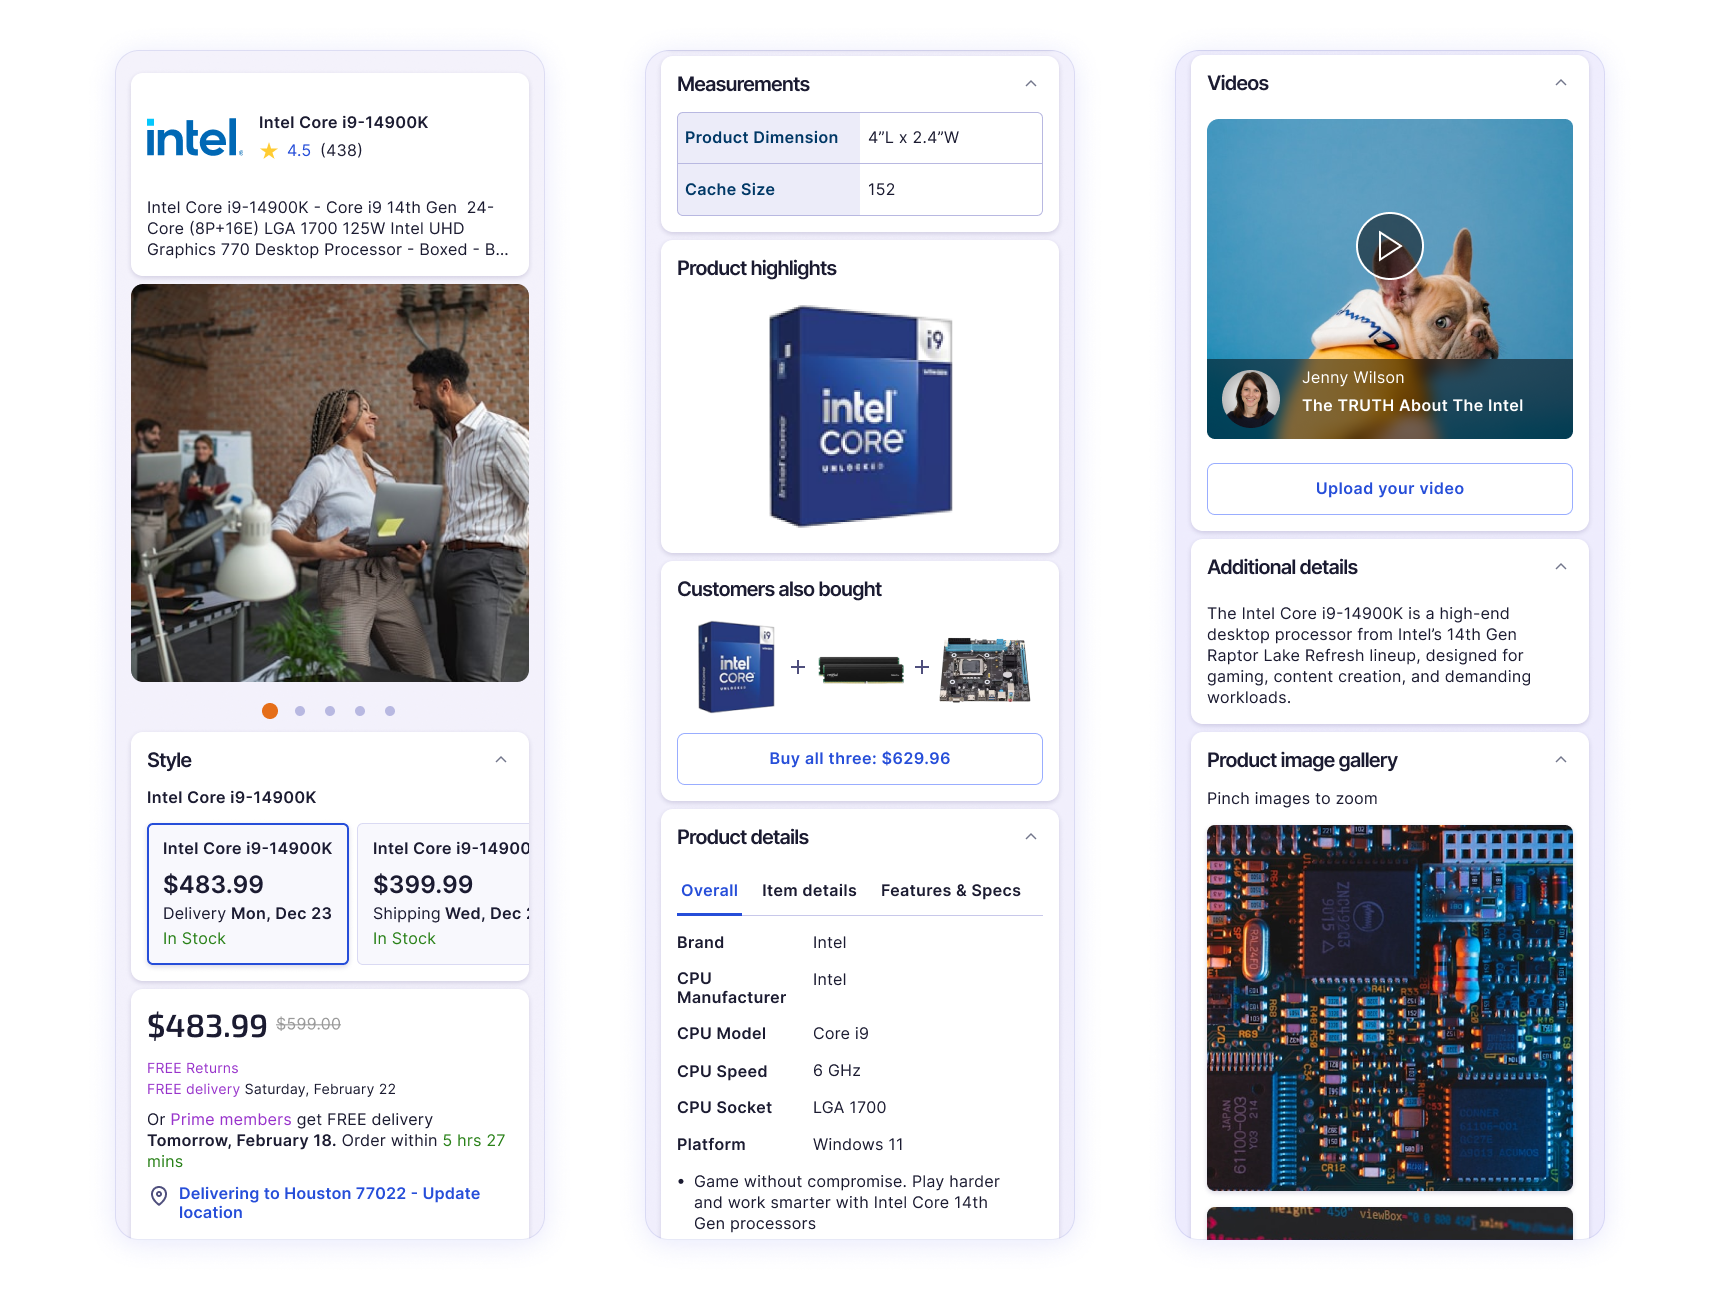Image resolution: width=1720 pixels, height=1290 pixels.
Task: Click the LGA 1700 socket value
Action: (850, 1108)
